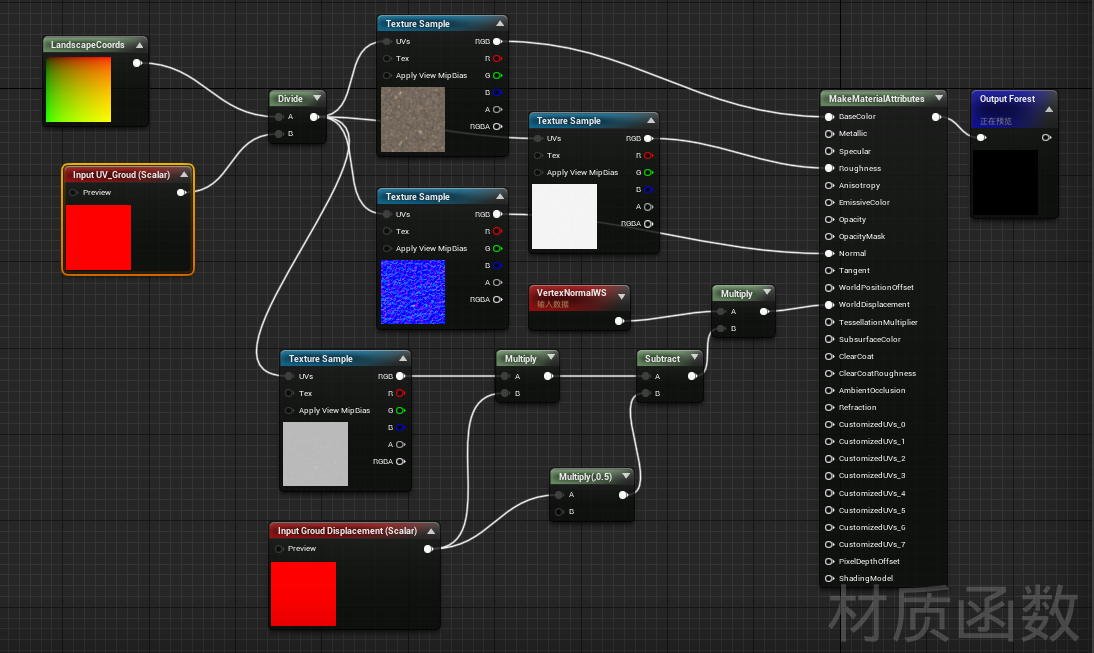Click the Specular input pin

coord(830,151)
